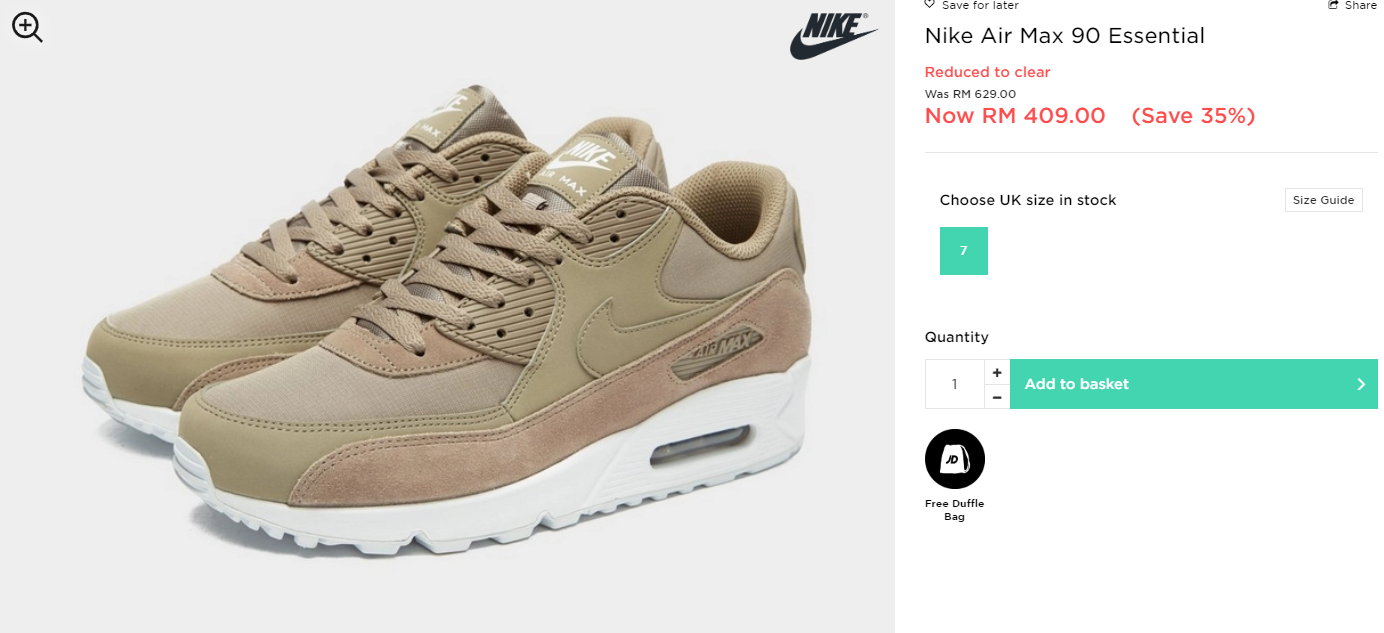Decrease quantity with the minus button
Screen dimensions: 1384x633
coord(997,397)
